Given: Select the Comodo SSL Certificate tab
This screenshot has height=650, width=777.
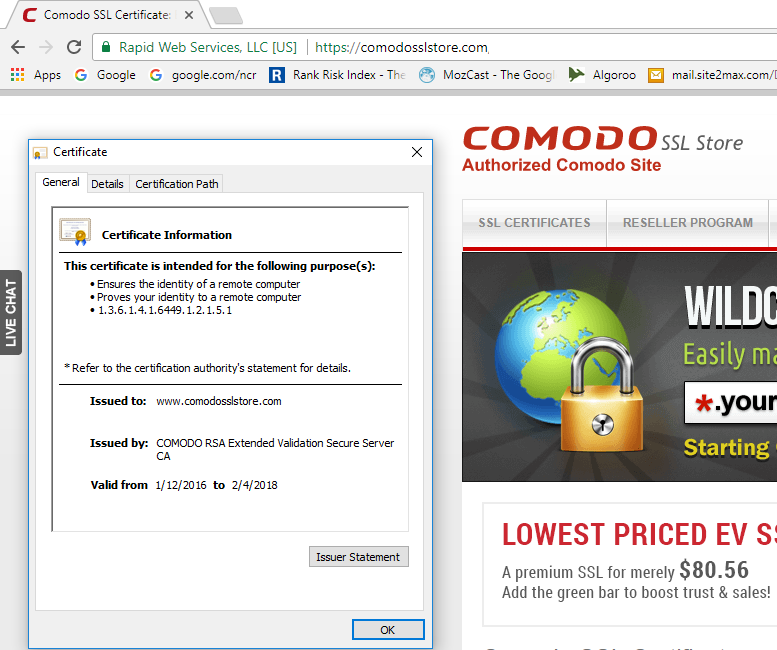Looking at the screenshot, I should tap(106, 15).
